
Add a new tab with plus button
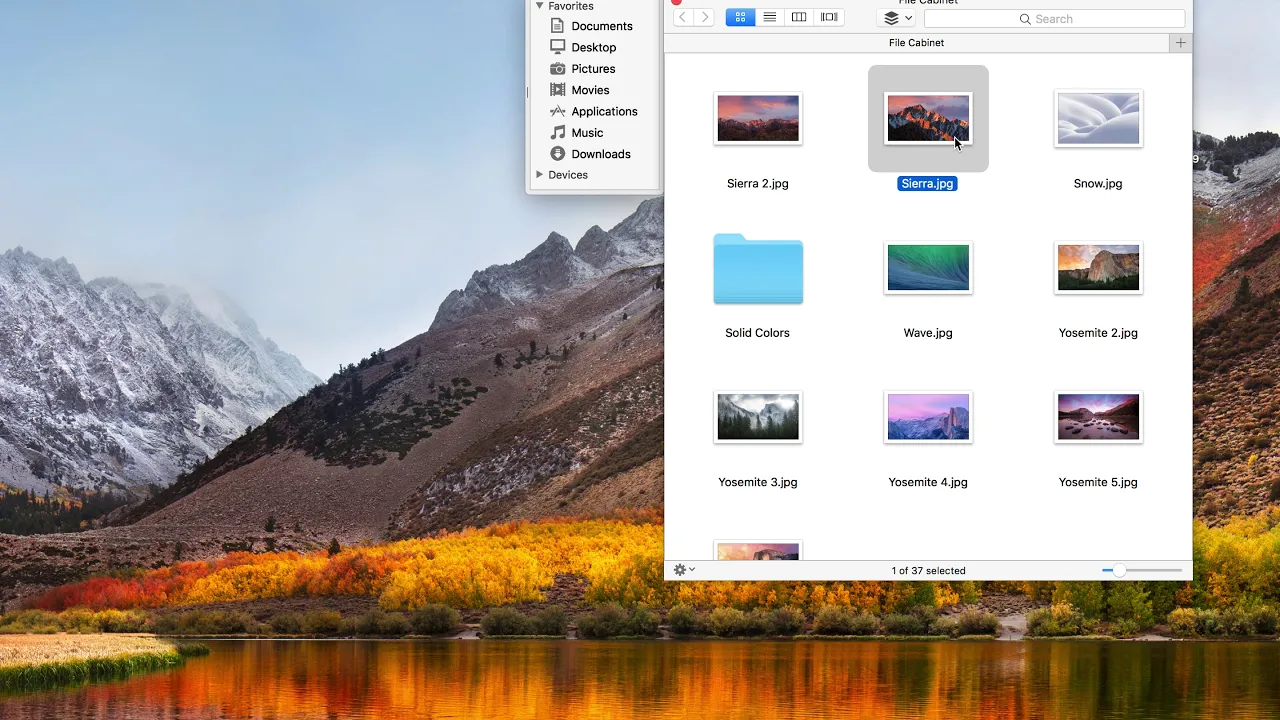(1181, 43)
